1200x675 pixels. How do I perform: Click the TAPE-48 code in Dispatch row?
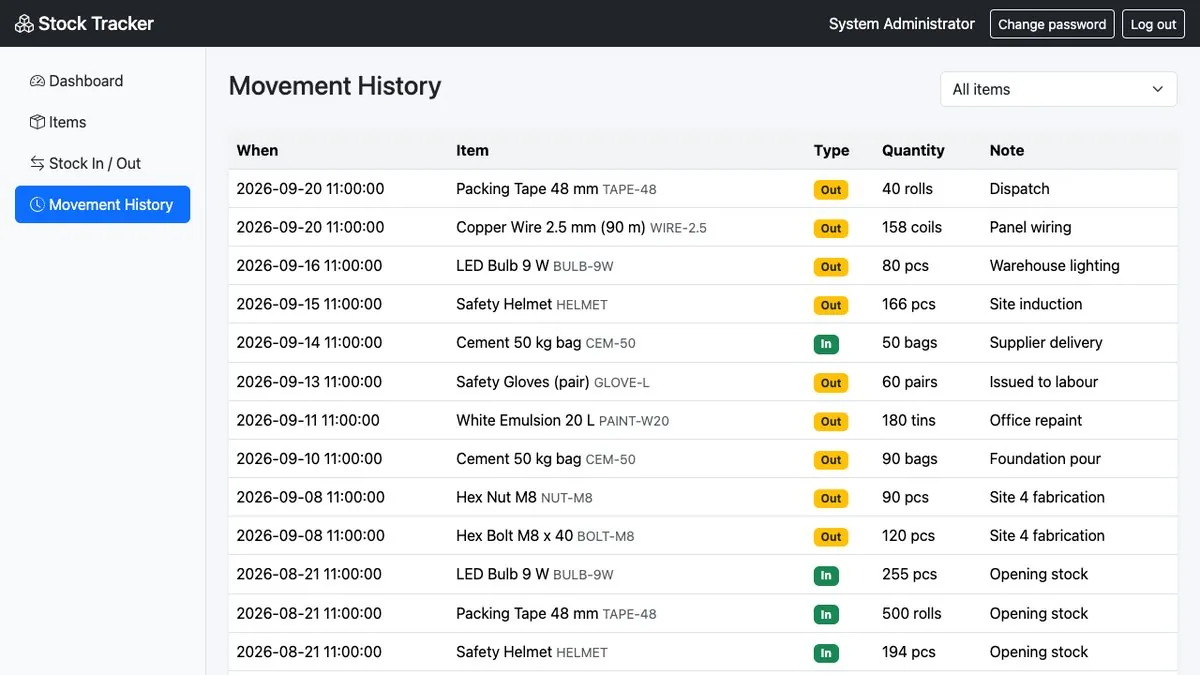coord(629,189)
